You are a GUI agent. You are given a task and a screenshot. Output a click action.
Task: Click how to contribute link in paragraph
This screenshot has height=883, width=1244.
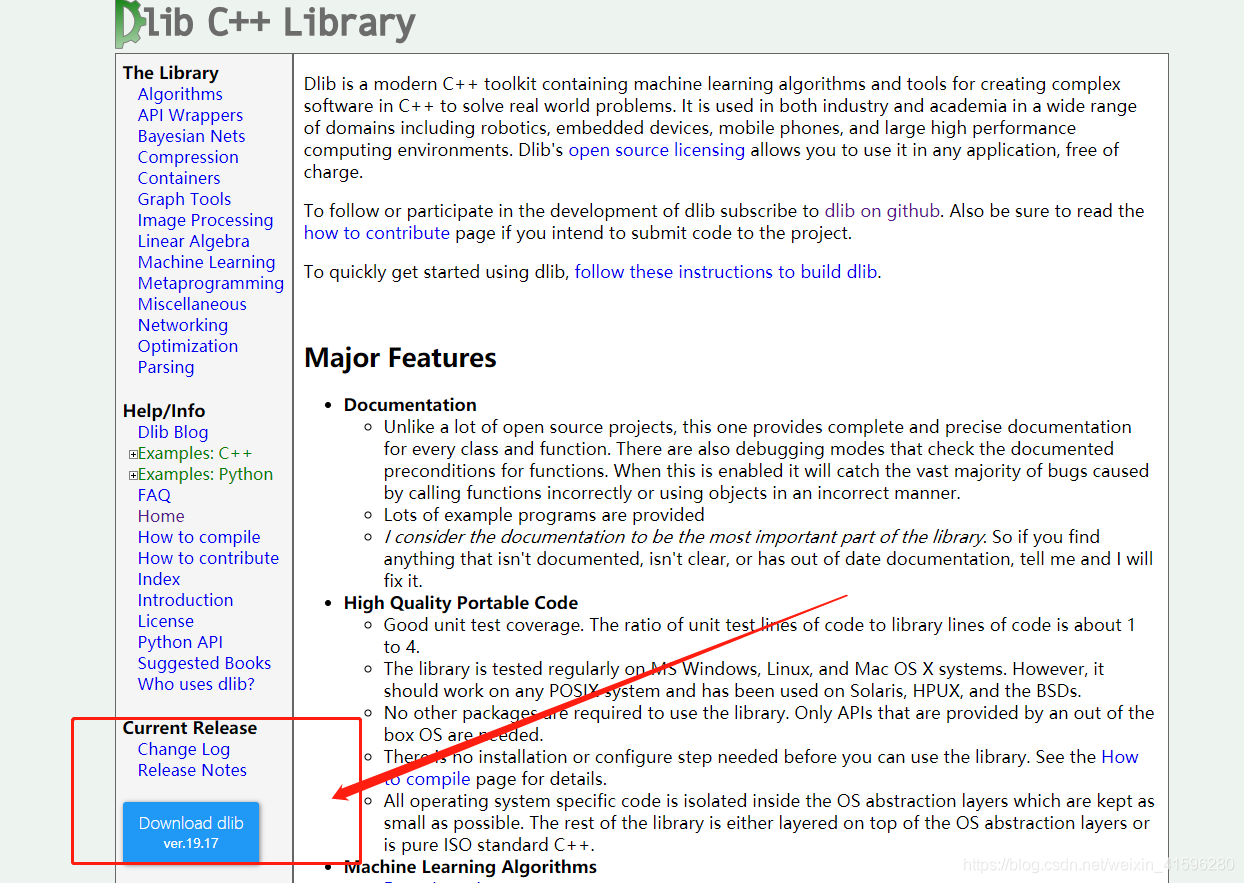[377, 233]
